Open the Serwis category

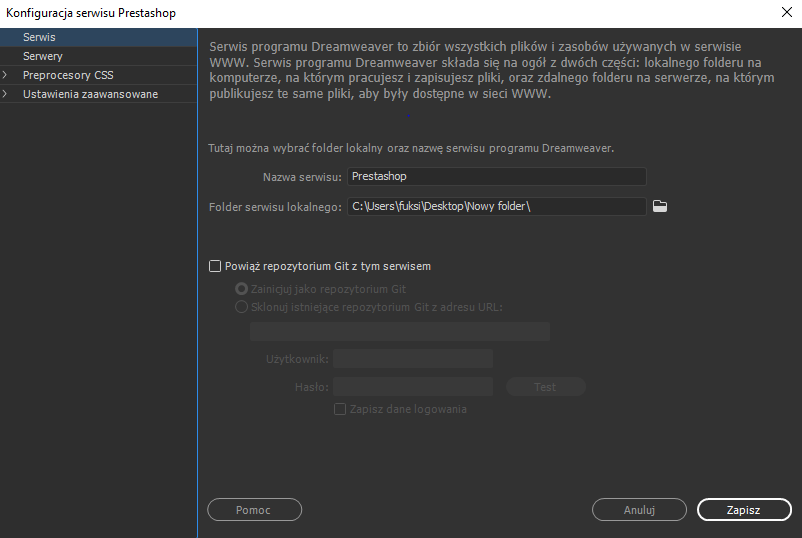pos(98,37)
